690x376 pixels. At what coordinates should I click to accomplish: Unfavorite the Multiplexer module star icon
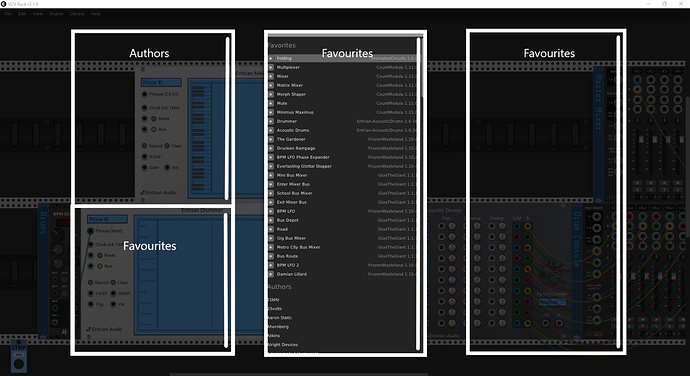coord(271,67)
